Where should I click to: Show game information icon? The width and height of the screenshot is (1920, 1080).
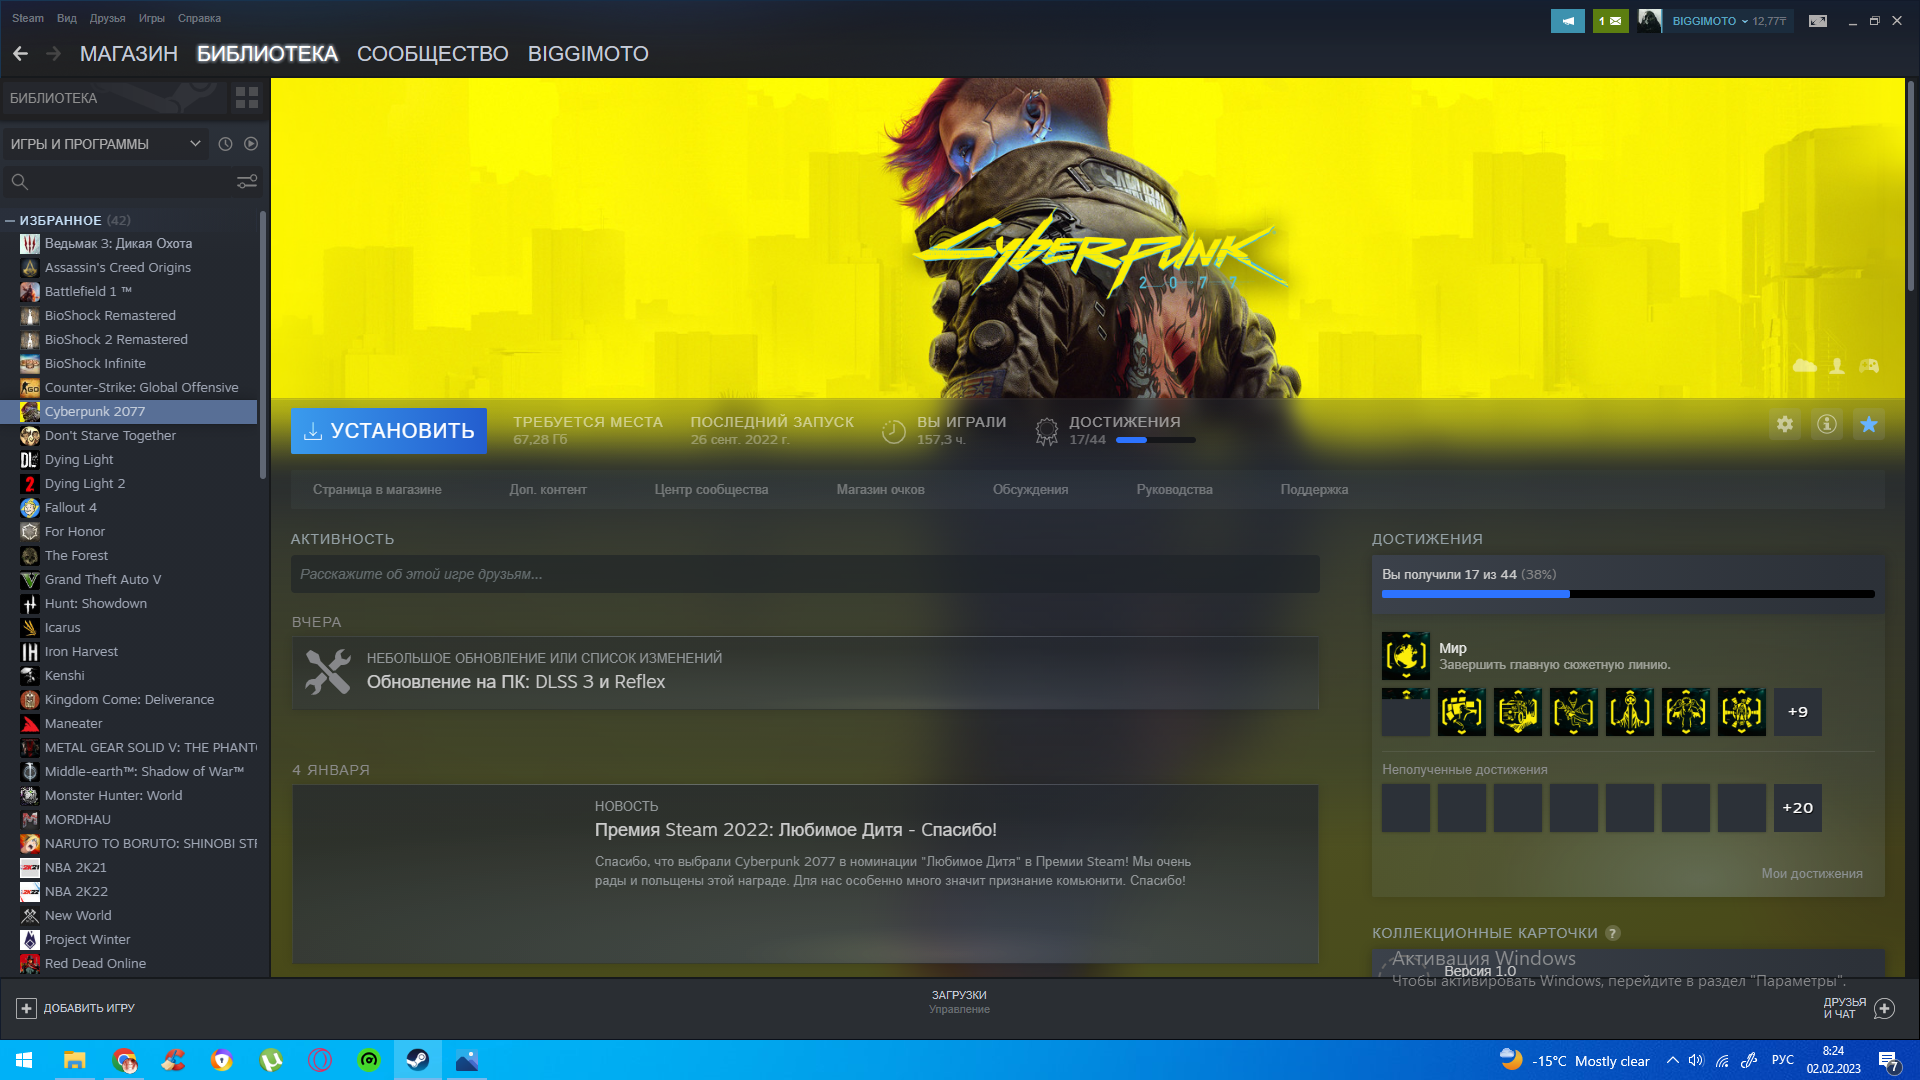(x=1827, y=424)
